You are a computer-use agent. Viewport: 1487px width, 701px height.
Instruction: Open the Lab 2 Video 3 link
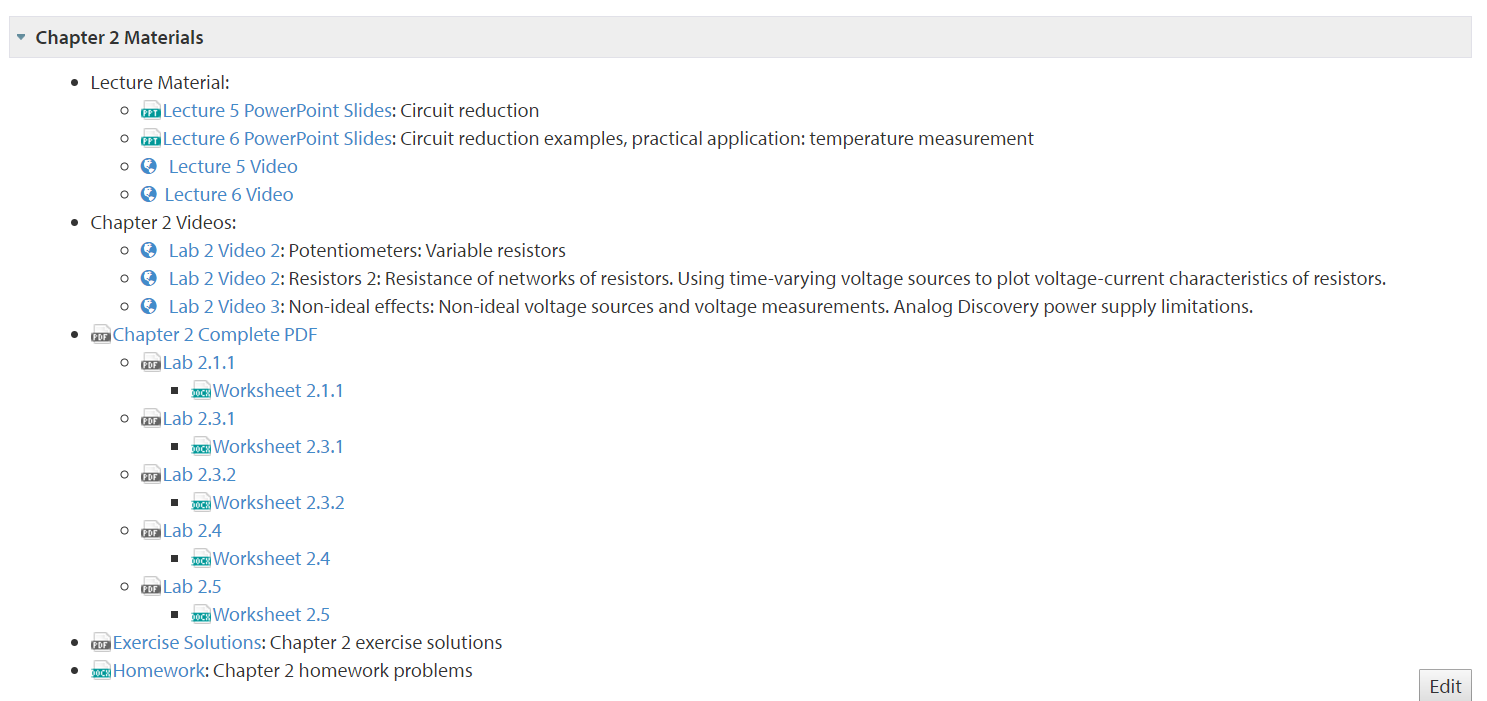(225, 306)
